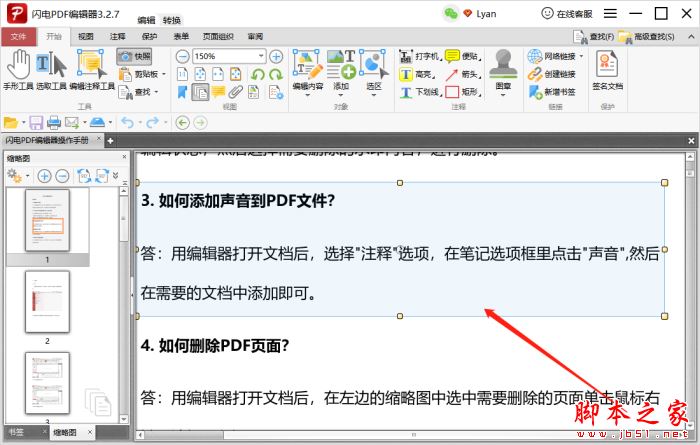Choose the Highlight (高亮) tool
The width and height of the screenshot is (700, 445).
417,74
